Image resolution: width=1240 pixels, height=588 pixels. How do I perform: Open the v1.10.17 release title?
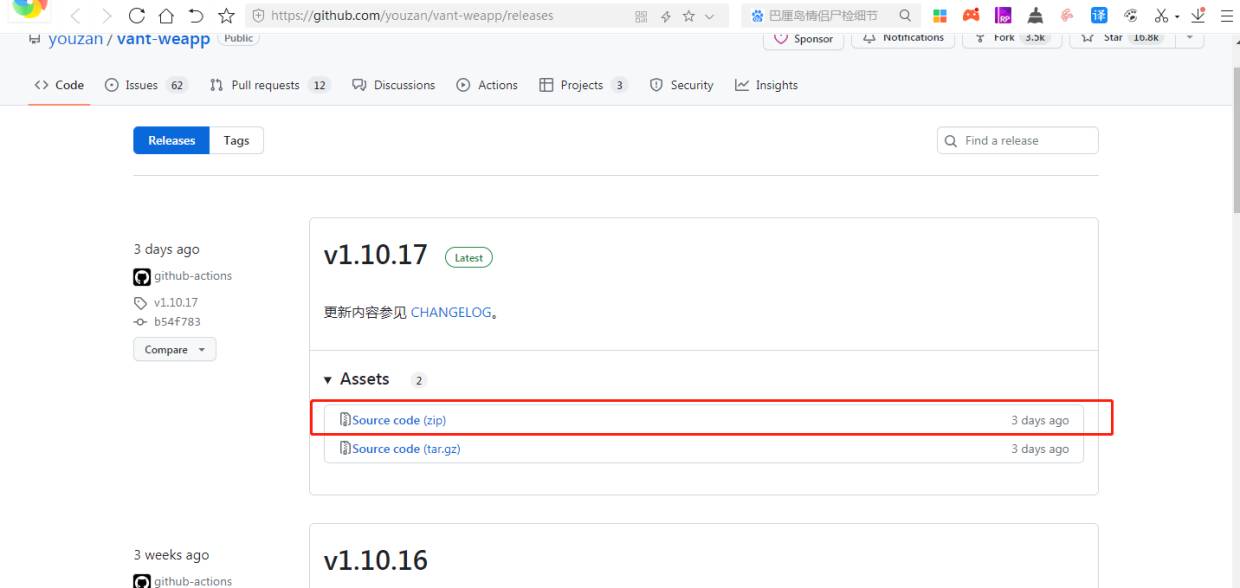click(x=376, y=256)
